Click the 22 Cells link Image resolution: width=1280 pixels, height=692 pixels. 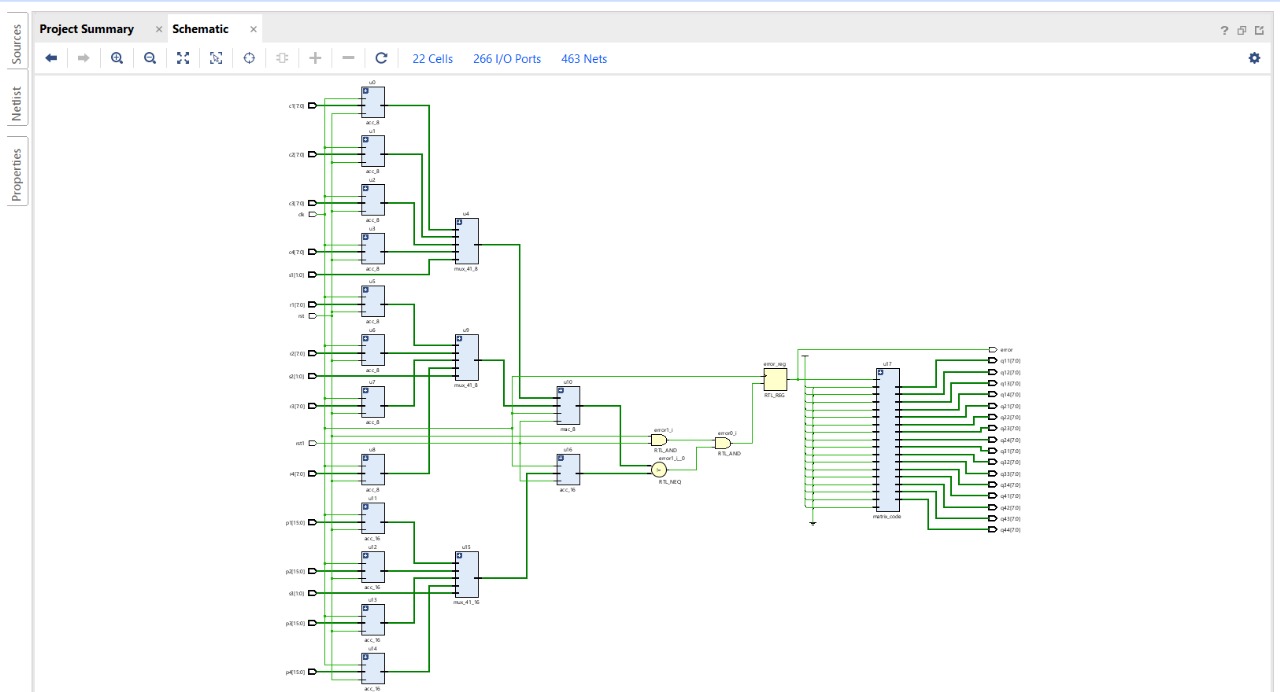pyautogui.click(x=431, y=59)
